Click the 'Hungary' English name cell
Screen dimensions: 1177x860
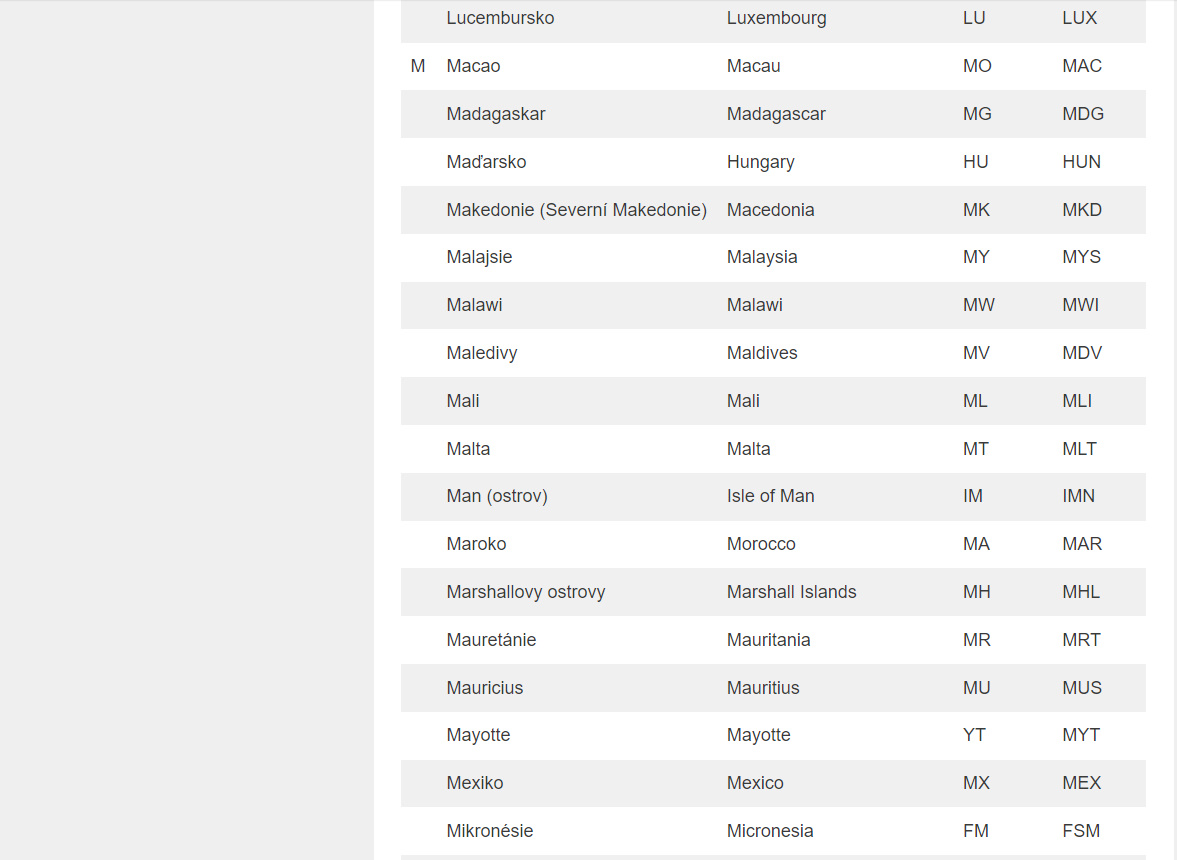pos(760,162)
